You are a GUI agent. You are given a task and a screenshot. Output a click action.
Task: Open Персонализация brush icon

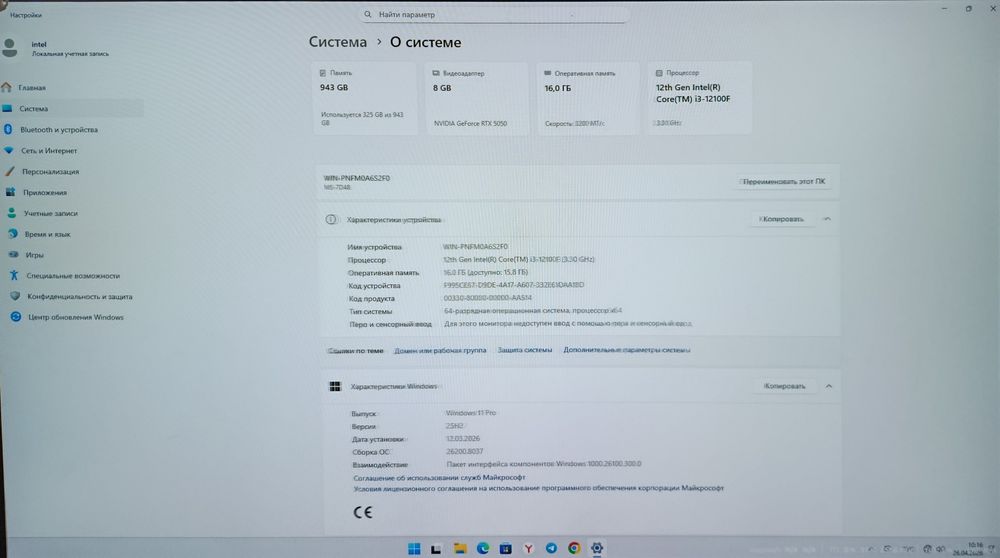coord(10,172)
